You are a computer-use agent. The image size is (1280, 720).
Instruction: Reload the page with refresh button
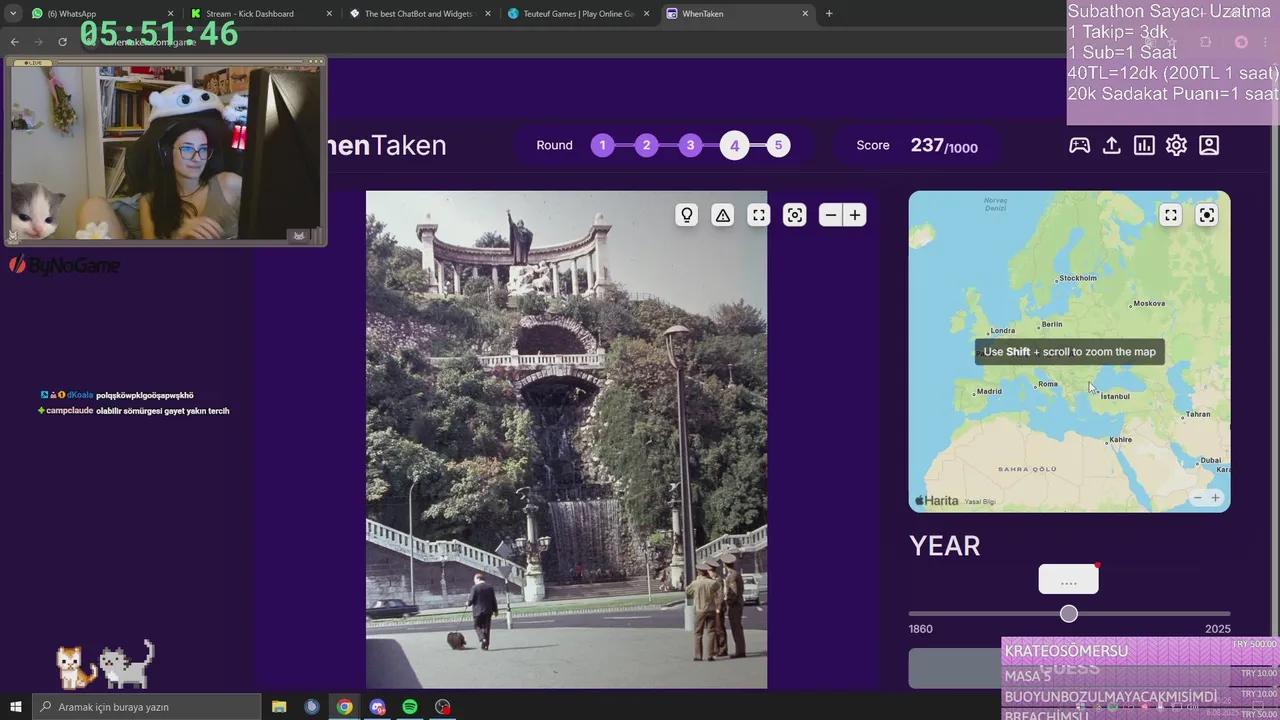pos(62,42)
